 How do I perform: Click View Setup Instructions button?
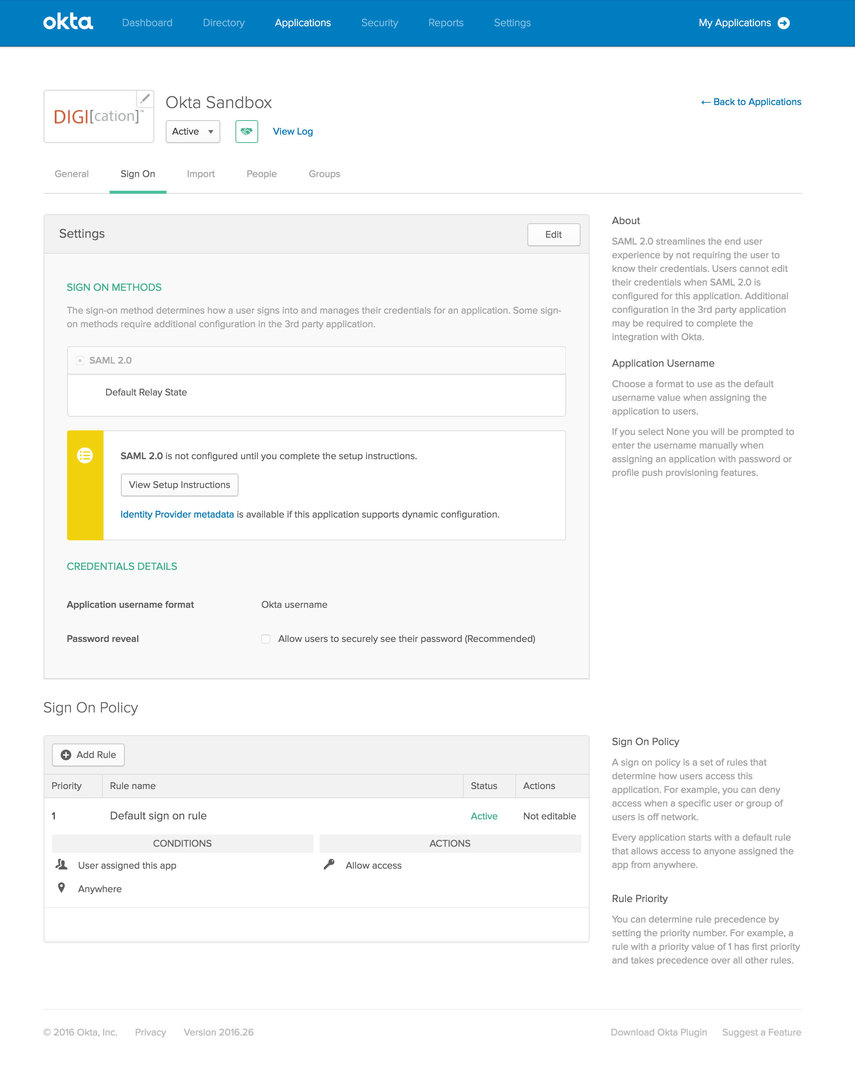tap(179, 485)
